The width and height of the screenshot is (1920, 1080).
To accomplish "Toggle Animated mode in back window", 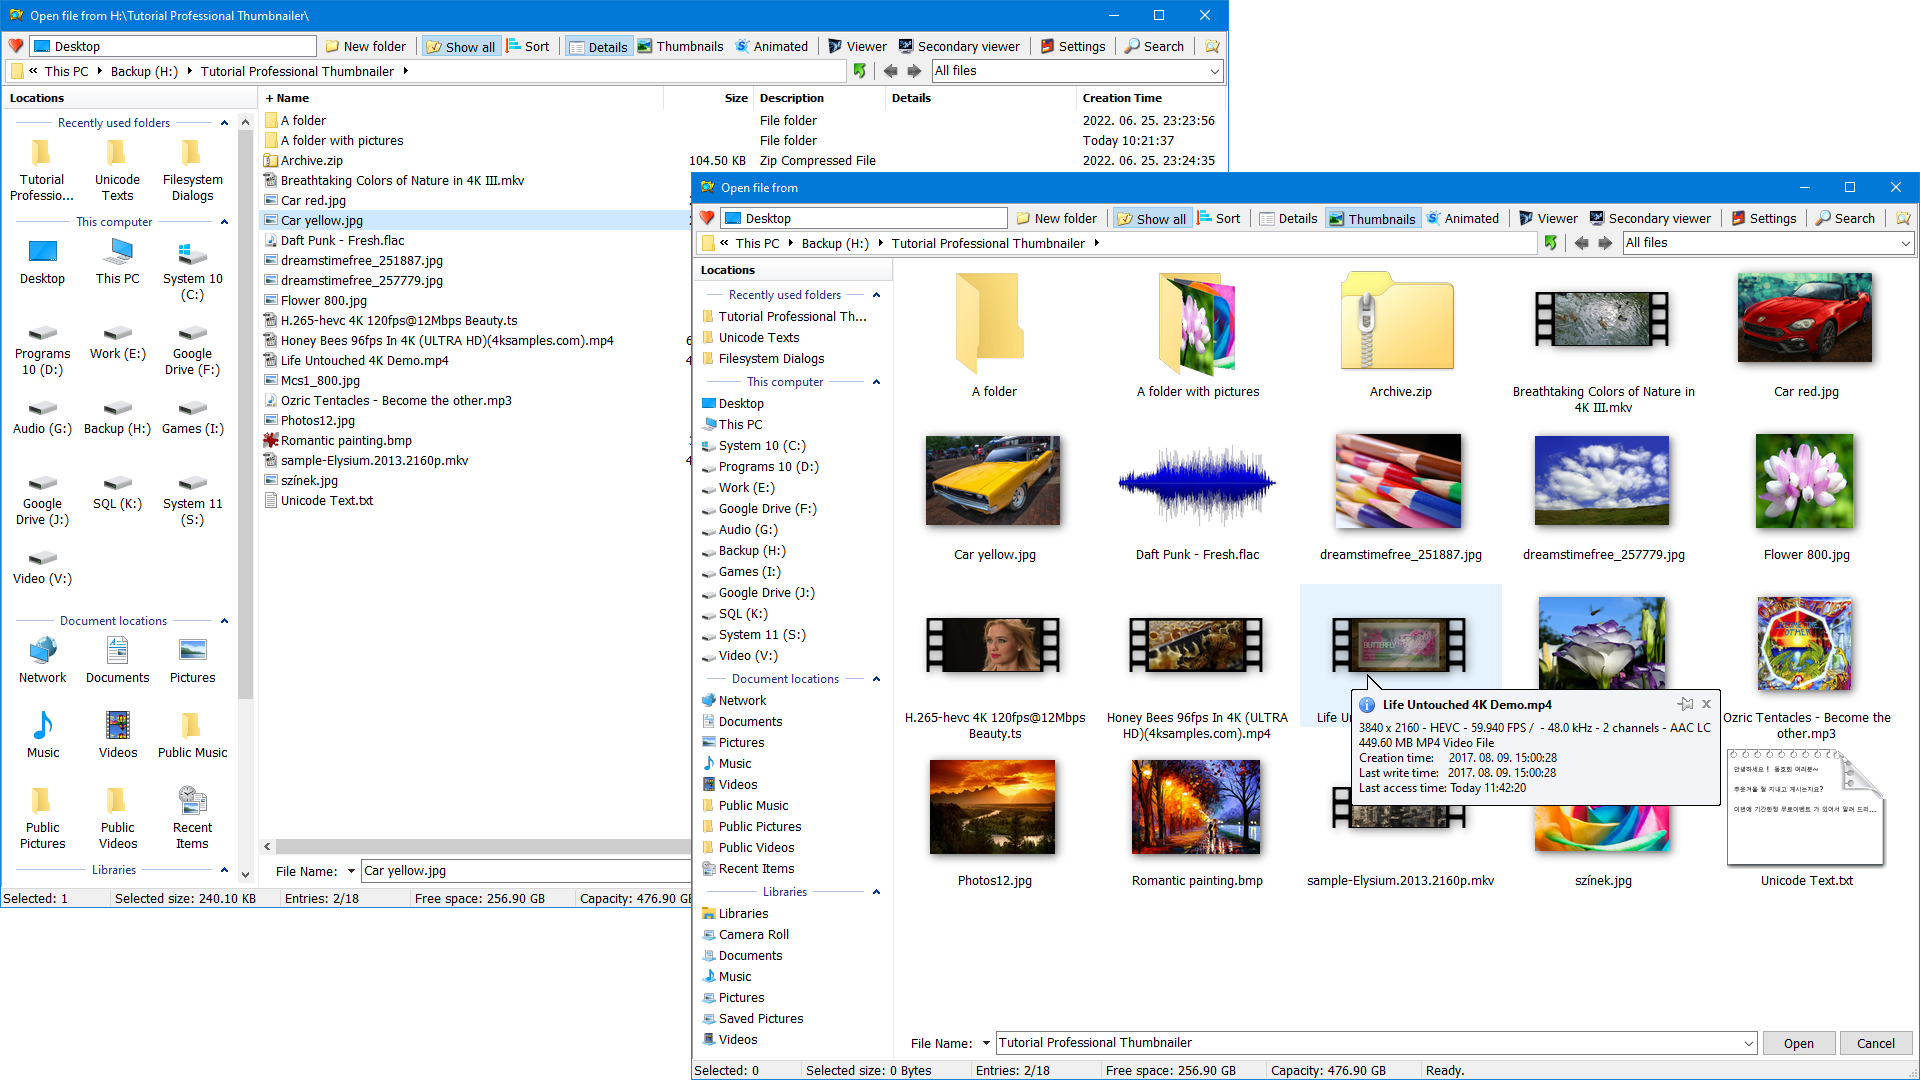I will coord(772,46).
